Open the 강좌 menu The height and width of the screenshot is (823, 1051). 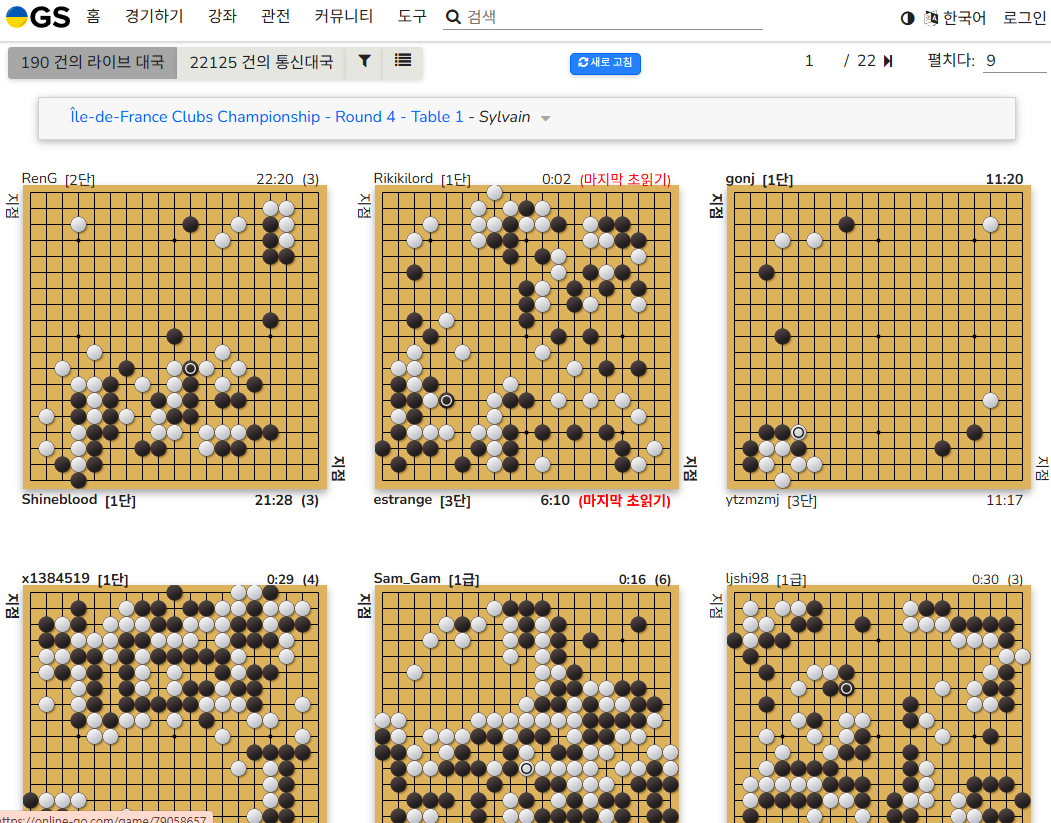pyautogui.click(x=222, y=16)
